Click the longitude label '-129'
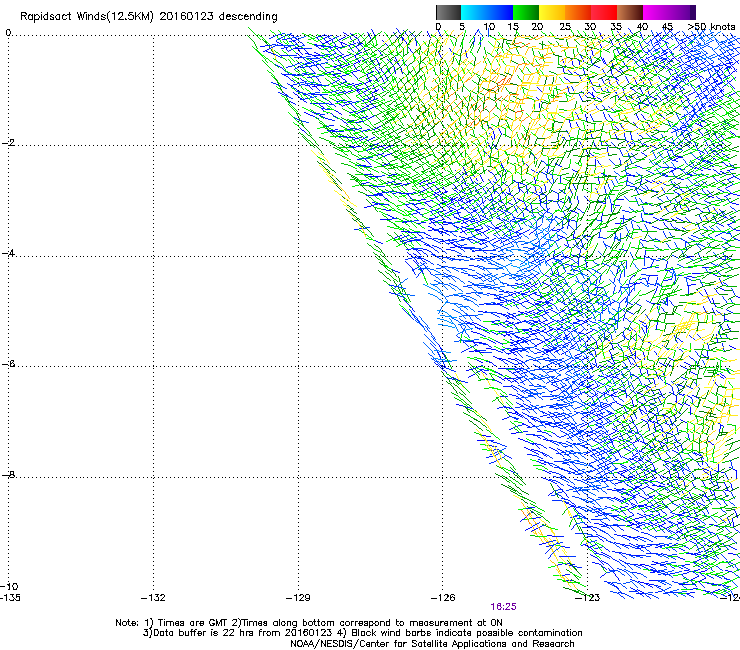 coord(298,598)
